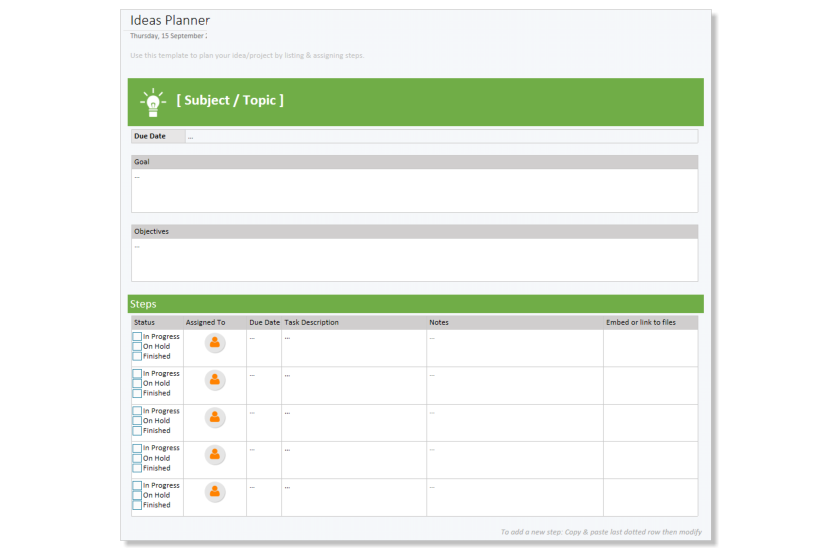
Task: Click inside the Goal text box
Action: 414,190
